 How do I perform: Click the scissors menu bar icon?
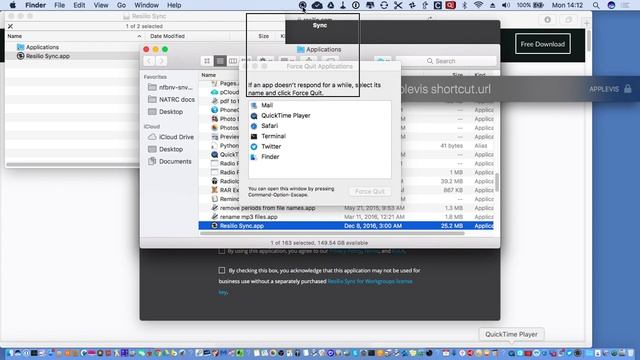[398, 5]
